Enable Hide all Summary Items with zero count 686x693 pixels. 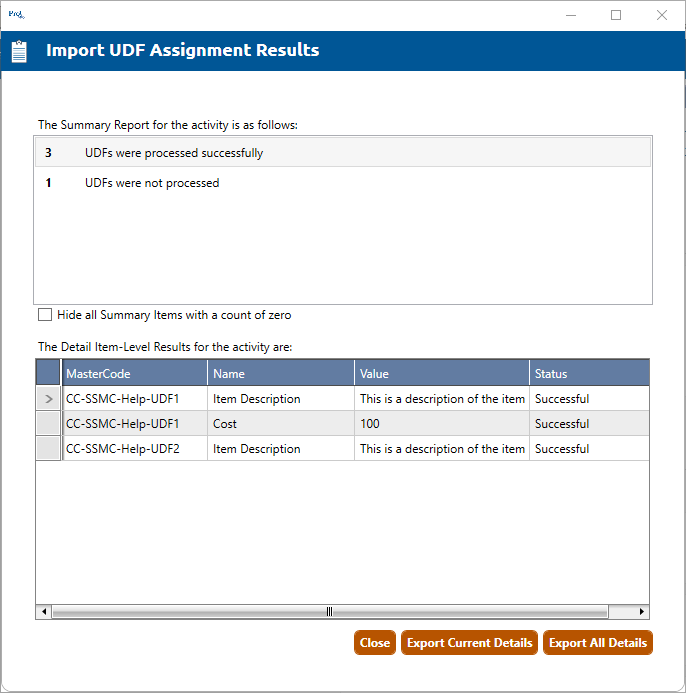coord(45,315)
